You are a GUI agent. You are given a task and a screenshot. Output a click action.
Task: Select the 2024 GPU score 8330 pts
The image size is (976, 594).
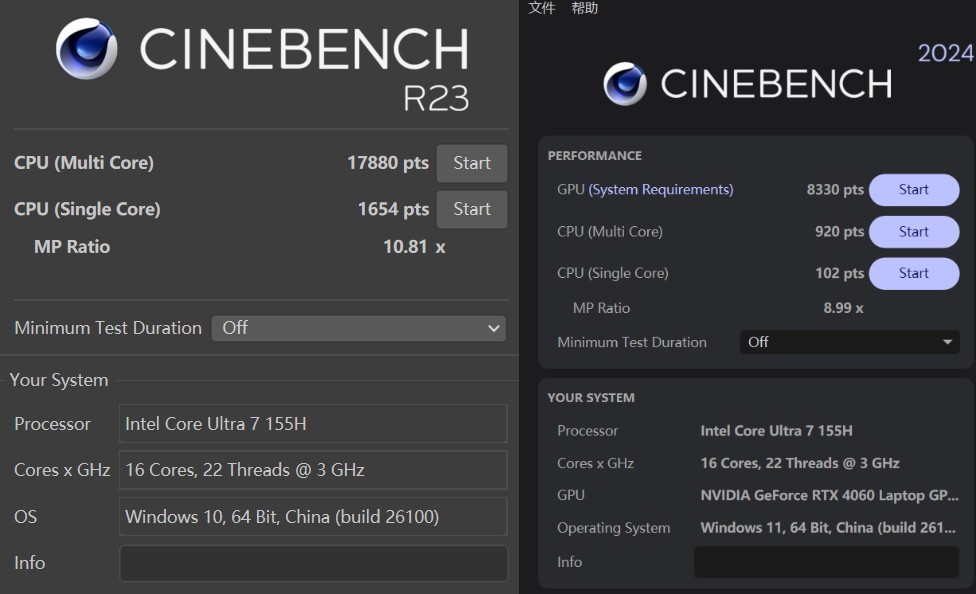point(835,189)
